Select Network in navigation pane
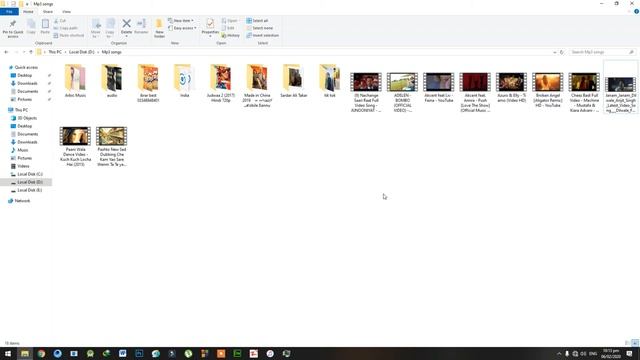Viewport: 640px width, 360px height. (22, 201)
